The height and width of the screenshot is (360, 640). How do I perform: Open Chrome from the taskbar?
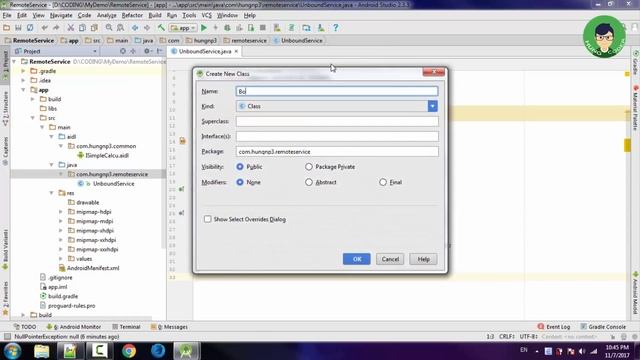pos(129,351)
